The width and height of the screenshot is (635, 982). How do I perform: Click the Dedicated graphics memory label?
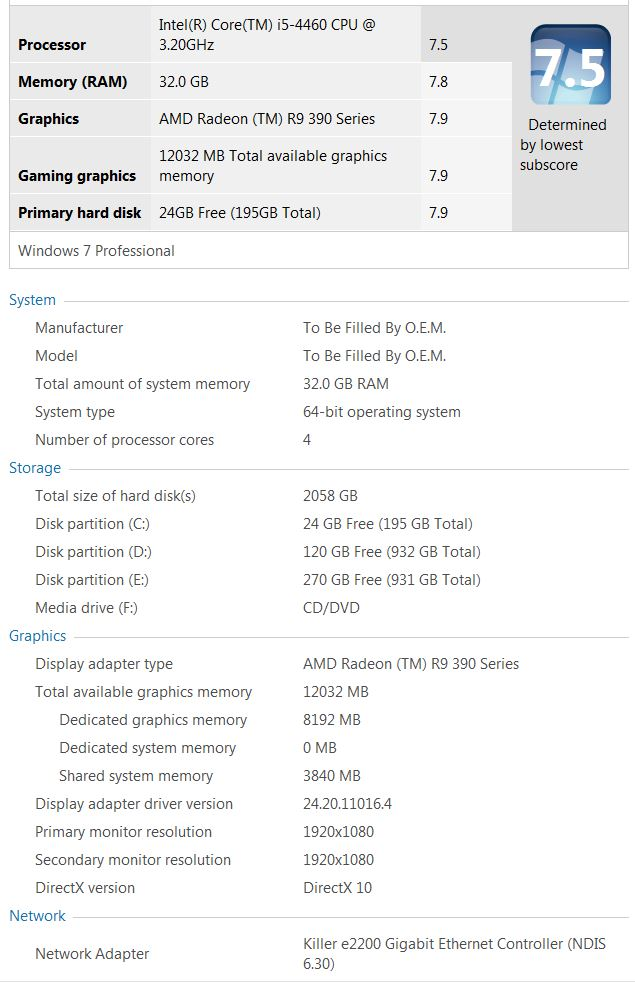(x=153, y=720)
